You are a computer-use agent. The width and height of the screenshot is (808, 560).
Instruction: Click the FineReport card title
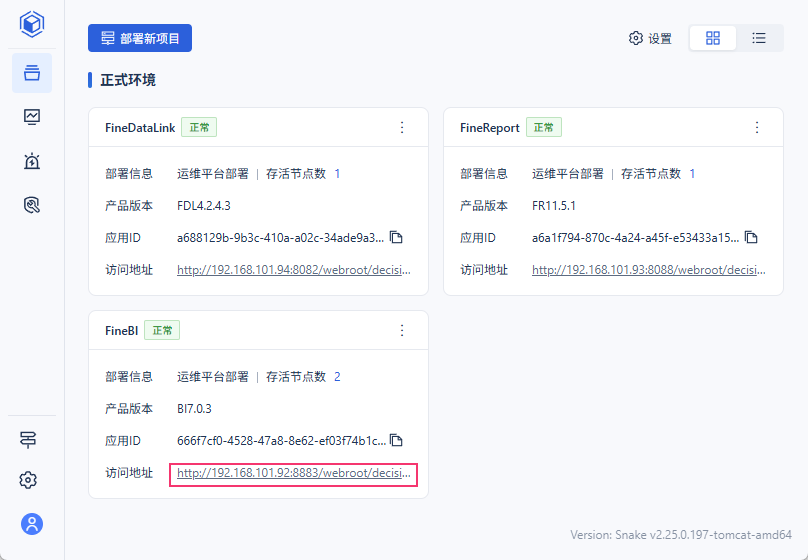point(490,128)
